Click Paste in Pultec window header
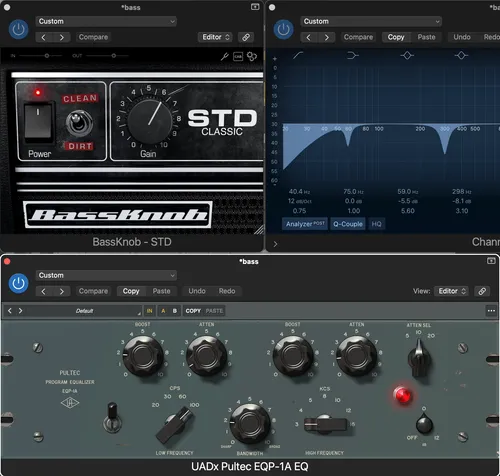500x476 pixels. [161, 291]
